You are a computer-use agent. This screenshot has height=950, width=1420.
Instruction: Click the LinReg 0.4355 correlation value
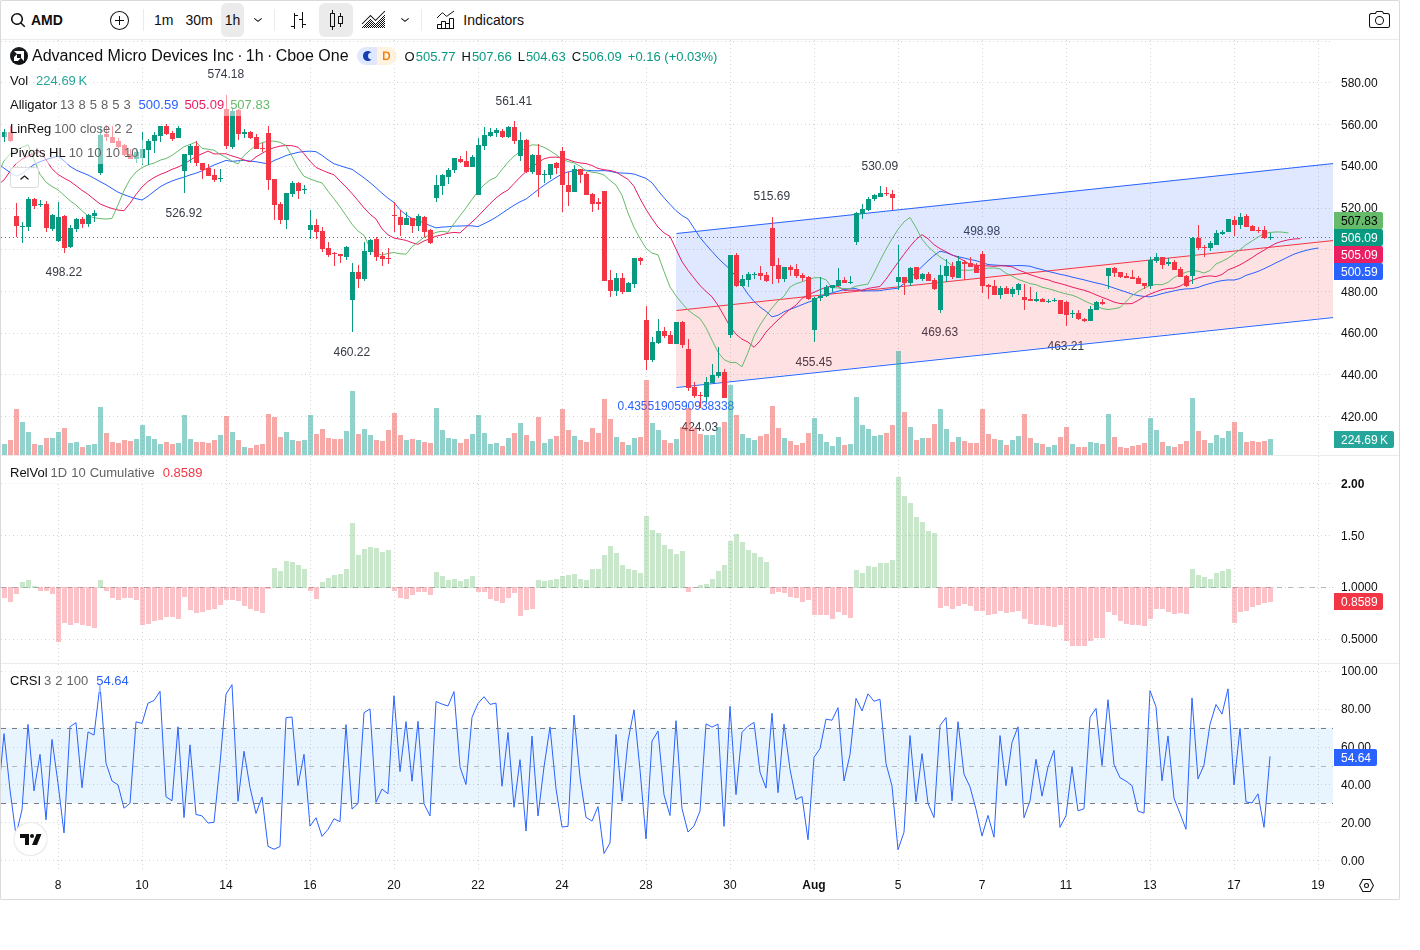tap(676, 406)
